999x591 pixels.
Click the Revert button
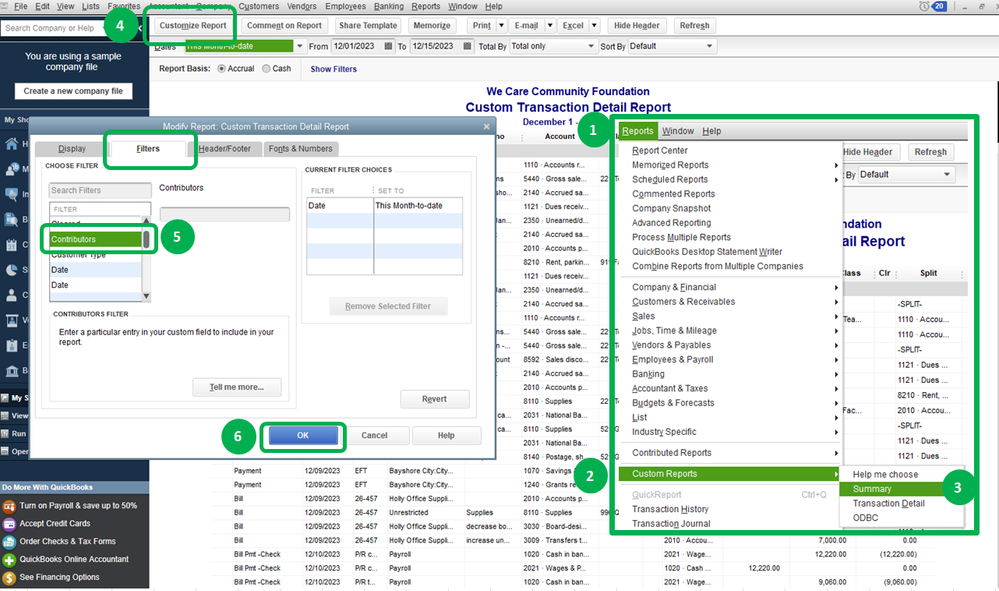tap(435, 399)
